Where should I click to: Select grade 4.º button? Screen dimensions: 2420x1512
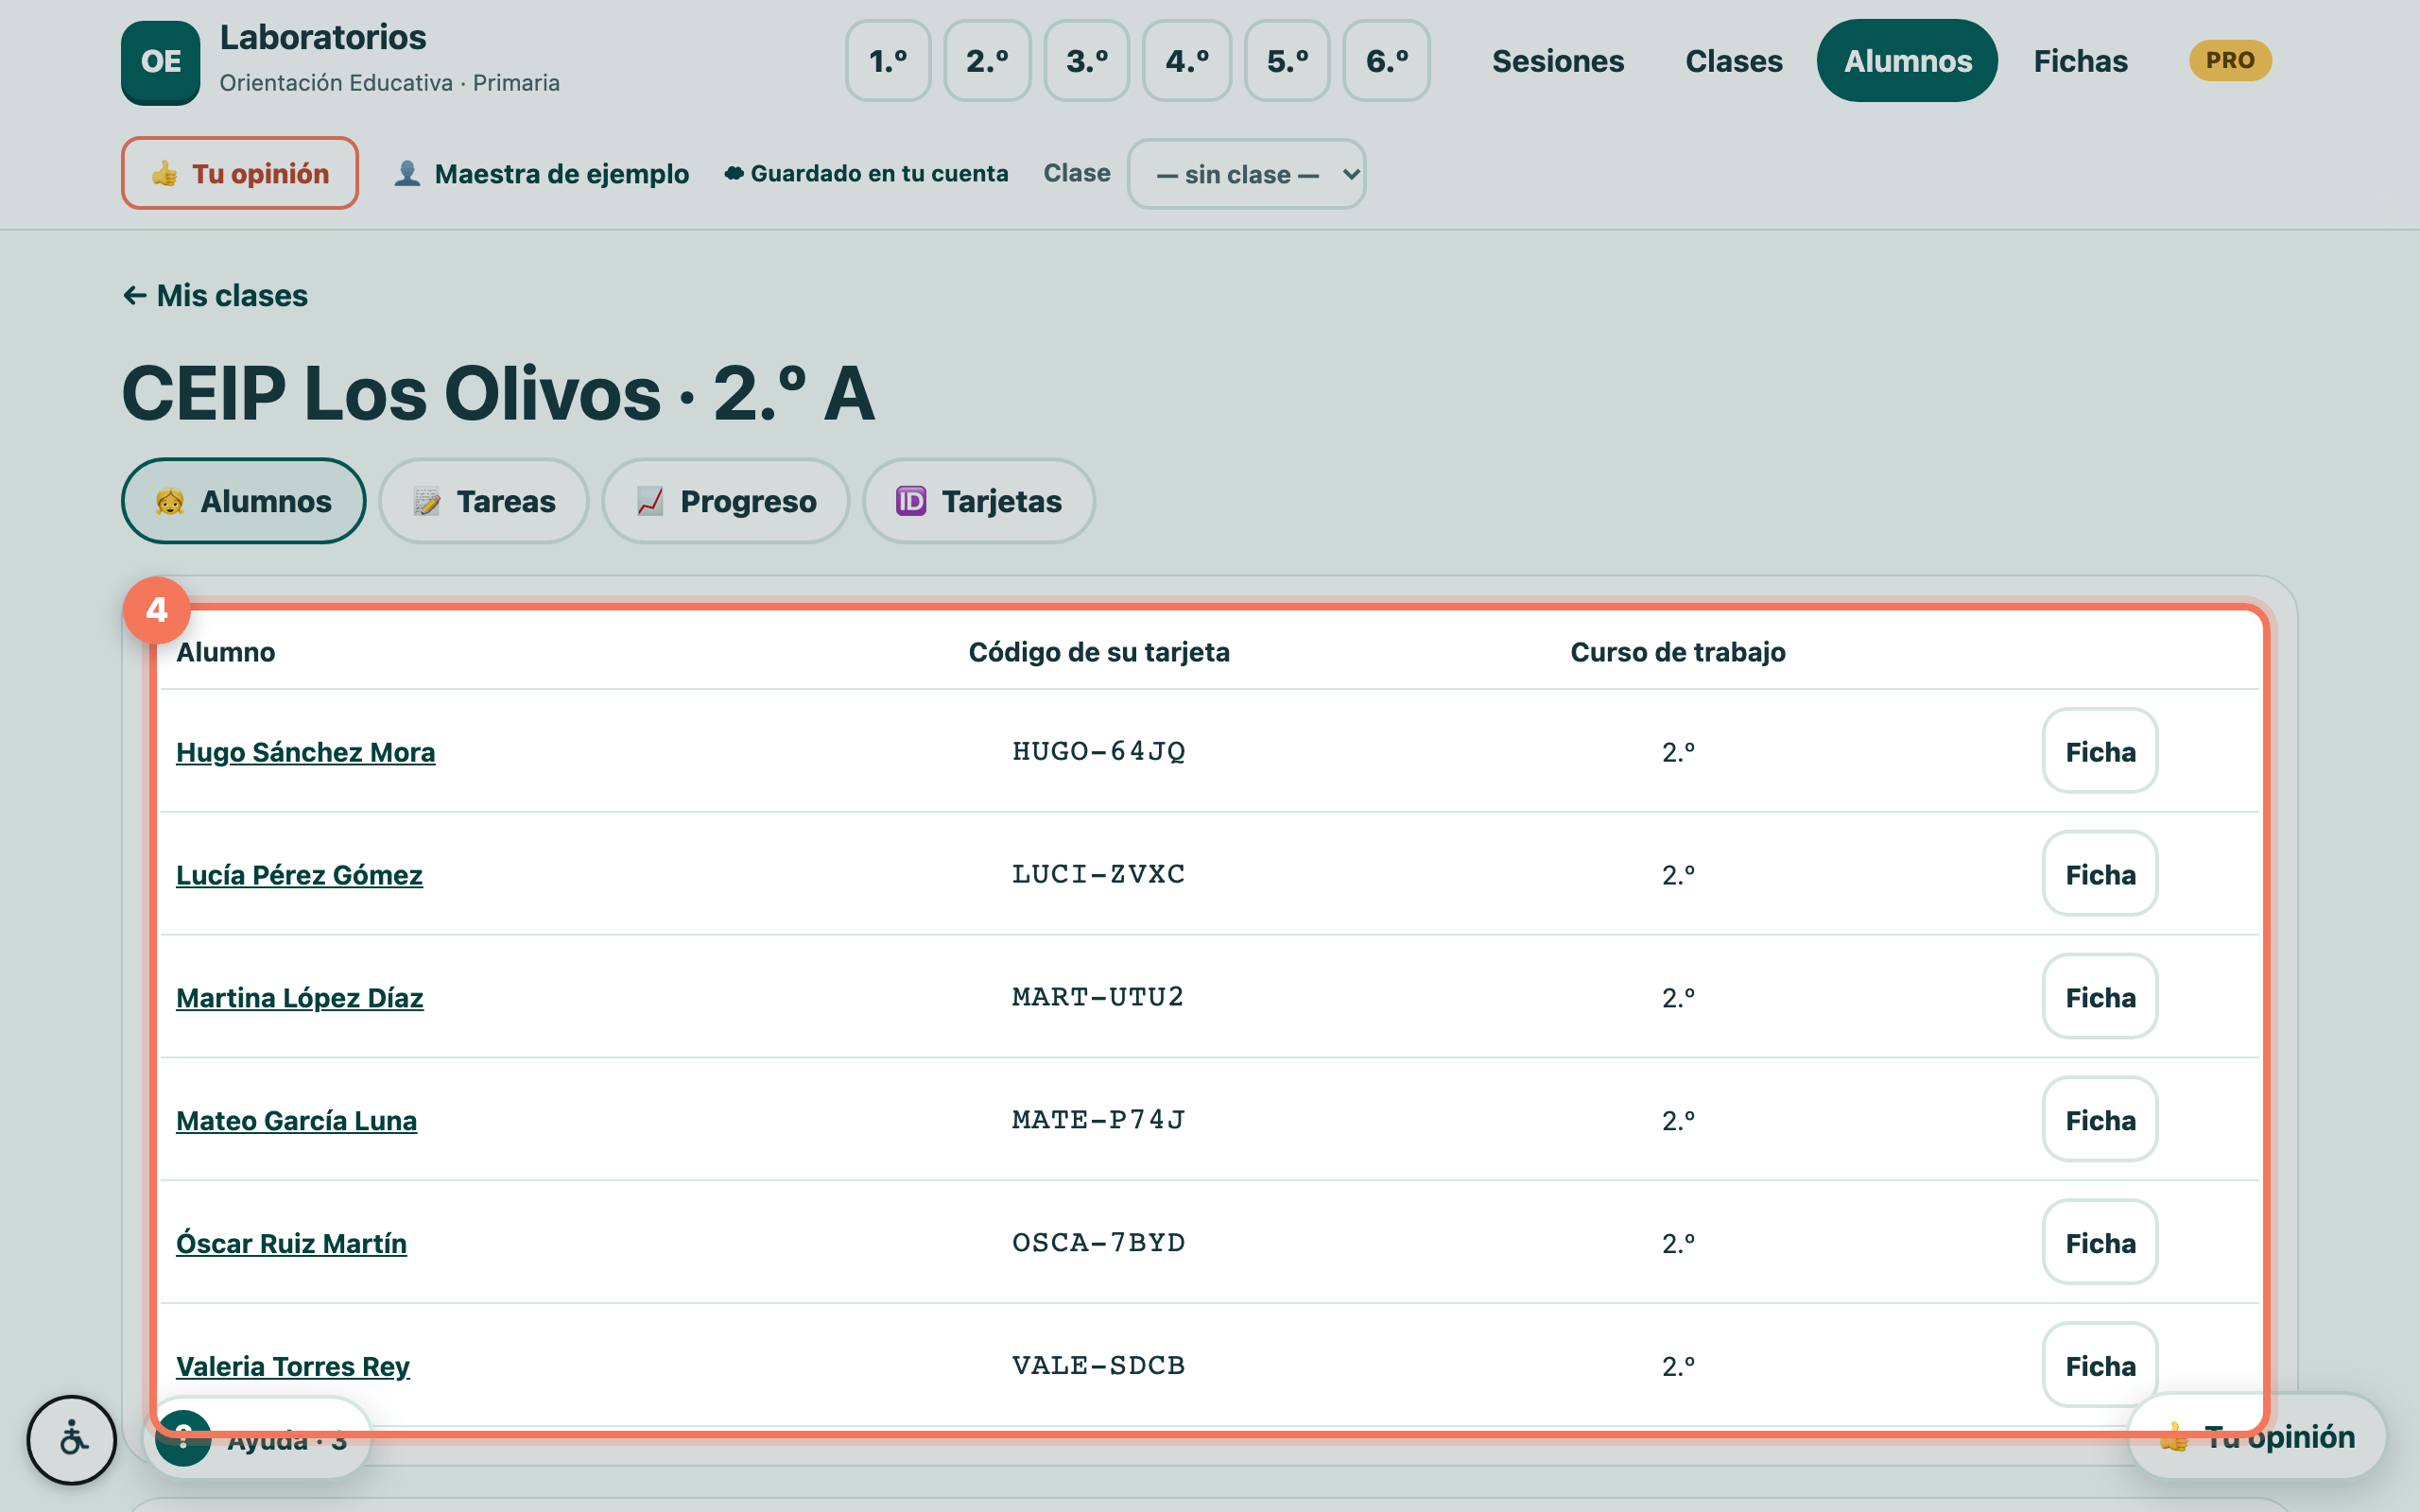(x=1187, y=61)
